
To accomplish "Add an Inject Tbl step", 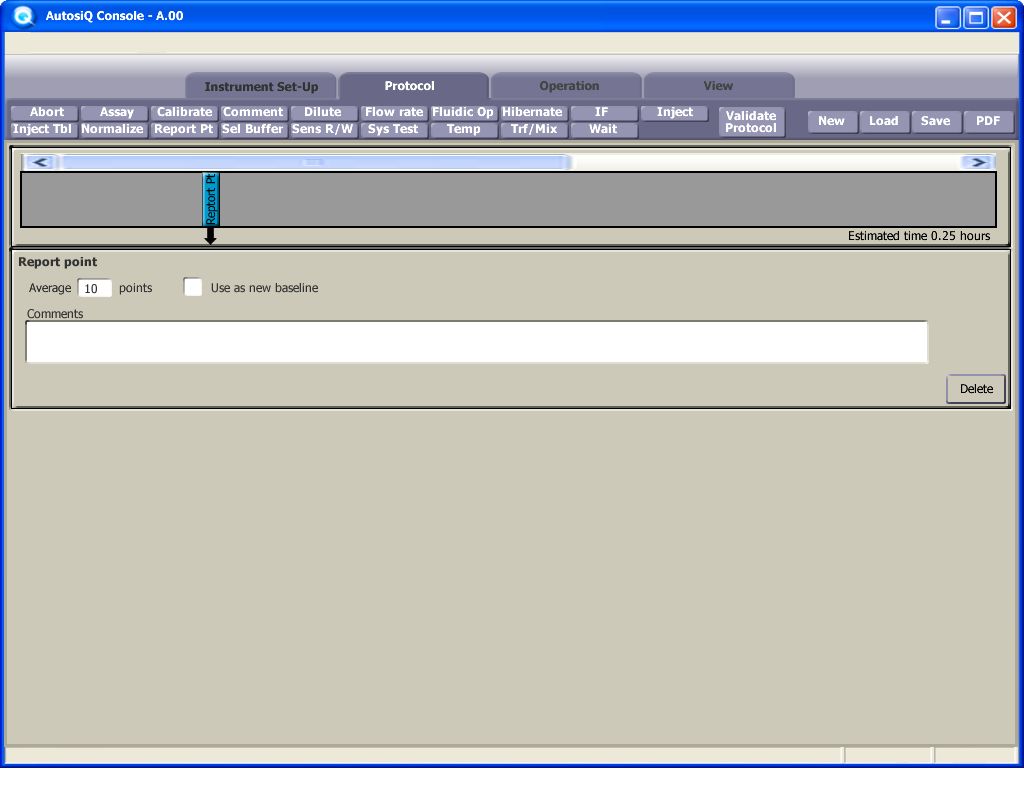I will tap(44, 129).
